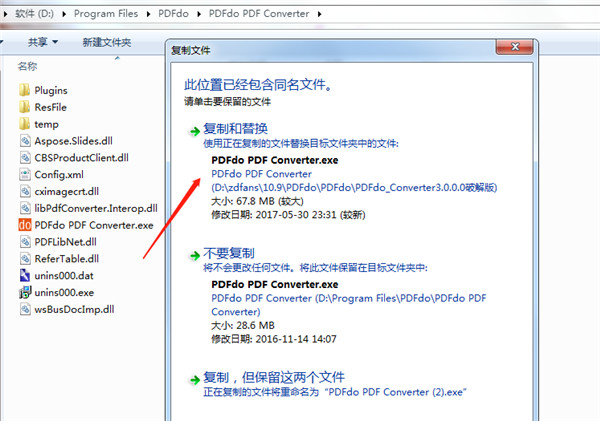Click 修改日期: 2017-05-30 23:31 text

point(288,215)
